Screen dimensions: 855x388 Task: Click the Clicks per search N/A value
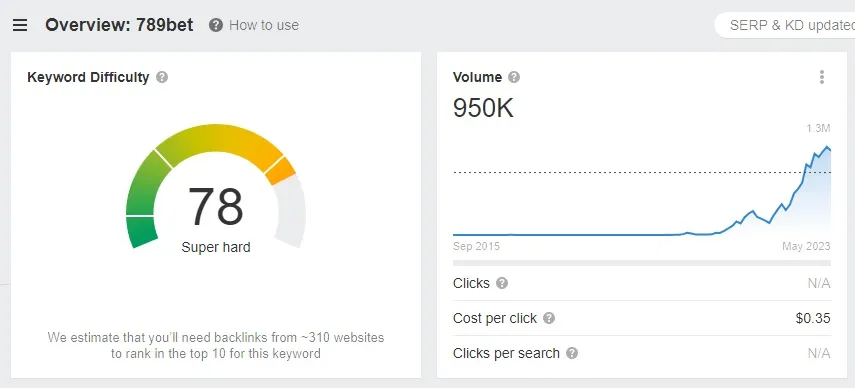click(819, 353)
